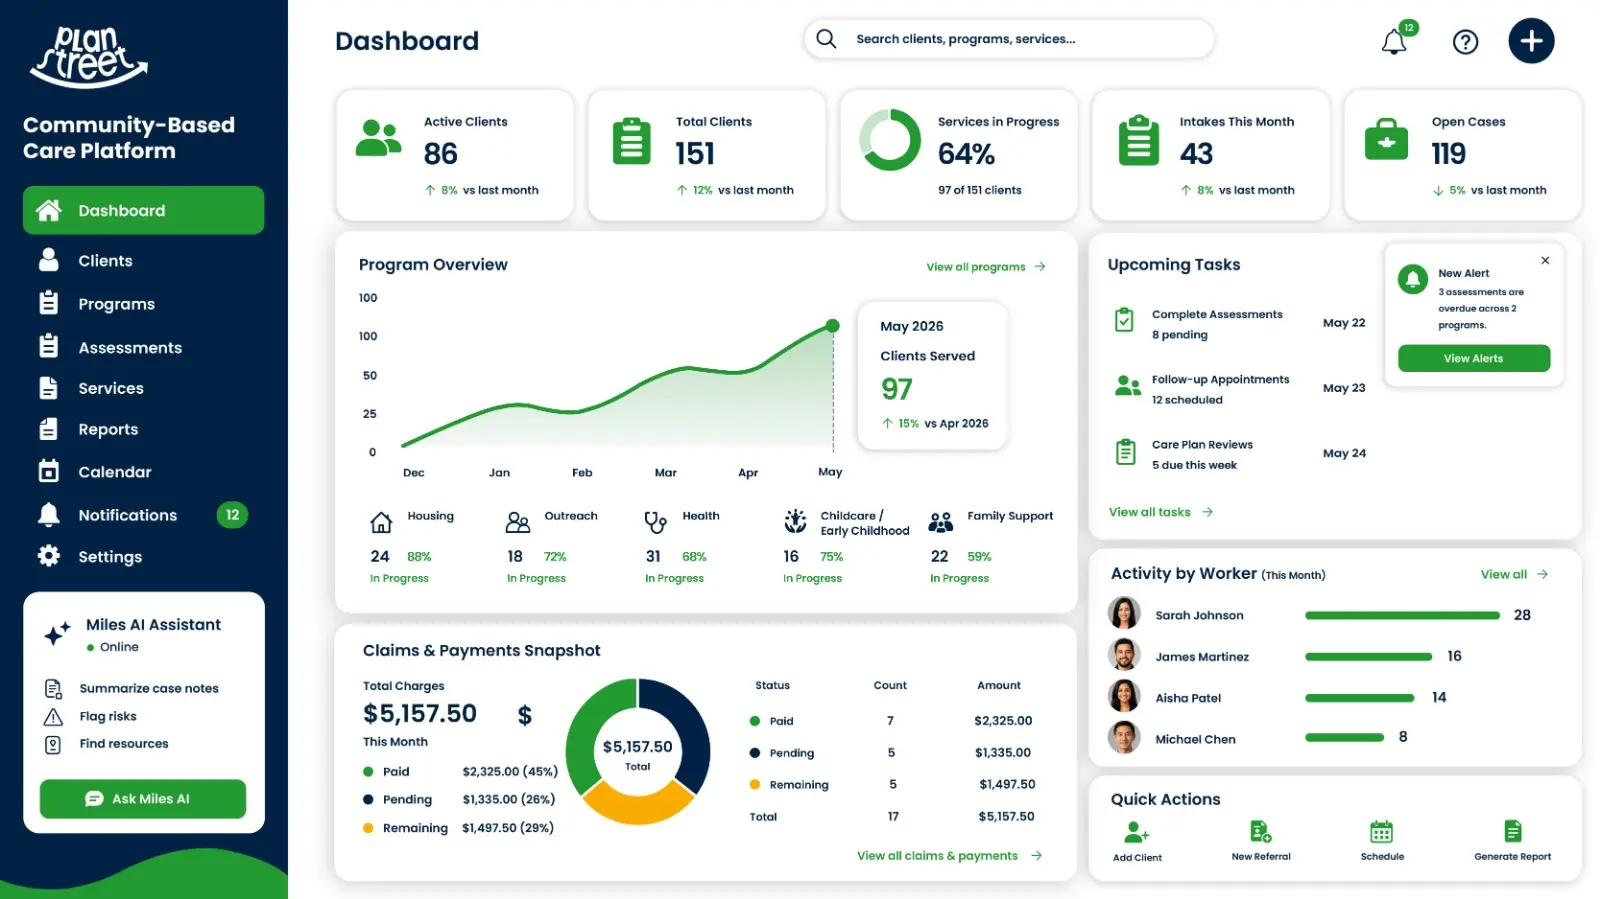Click the notifications badge 12 in sidebar

click(232, 515)
